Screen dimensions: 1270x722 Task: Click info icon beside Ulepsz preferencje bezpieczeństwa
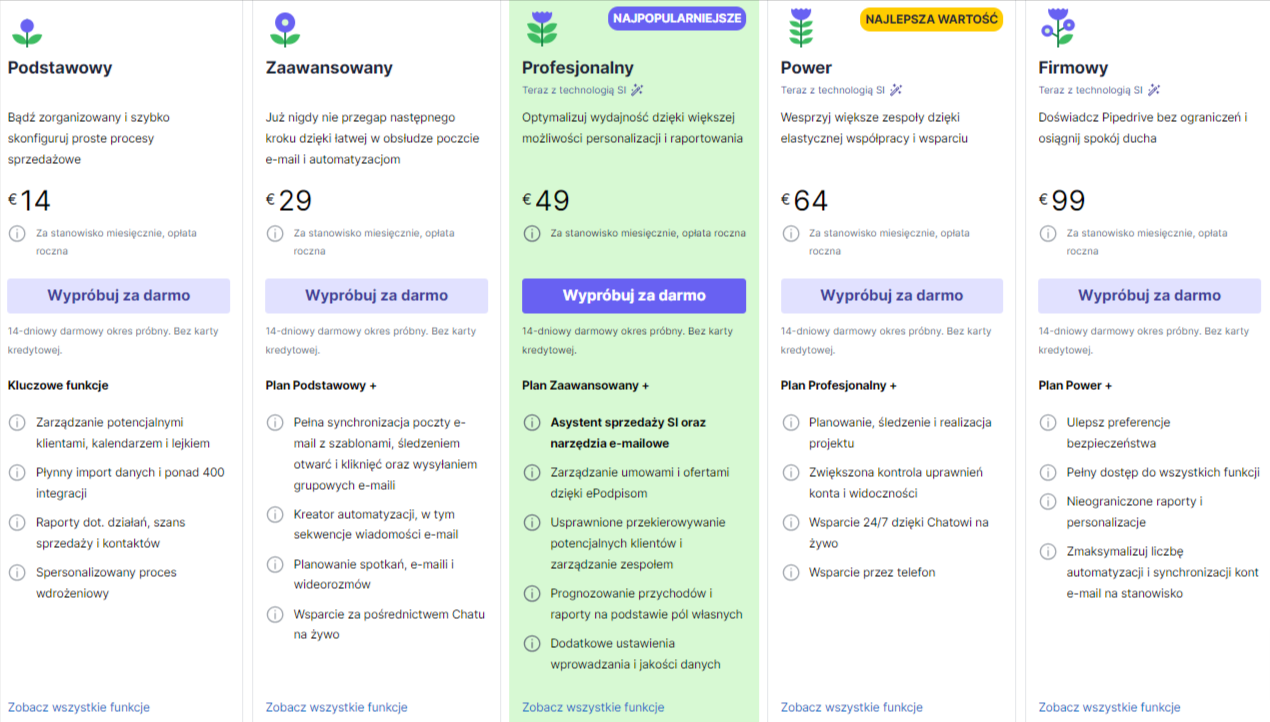pyautogui.click(x=1048, y=422)
